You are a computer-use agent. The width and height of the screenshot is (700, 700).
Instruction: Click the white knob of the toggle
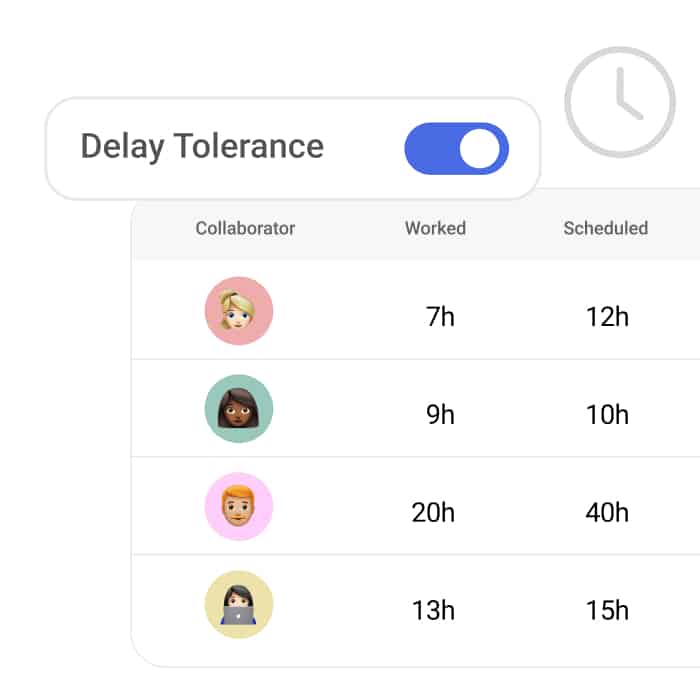480,149
